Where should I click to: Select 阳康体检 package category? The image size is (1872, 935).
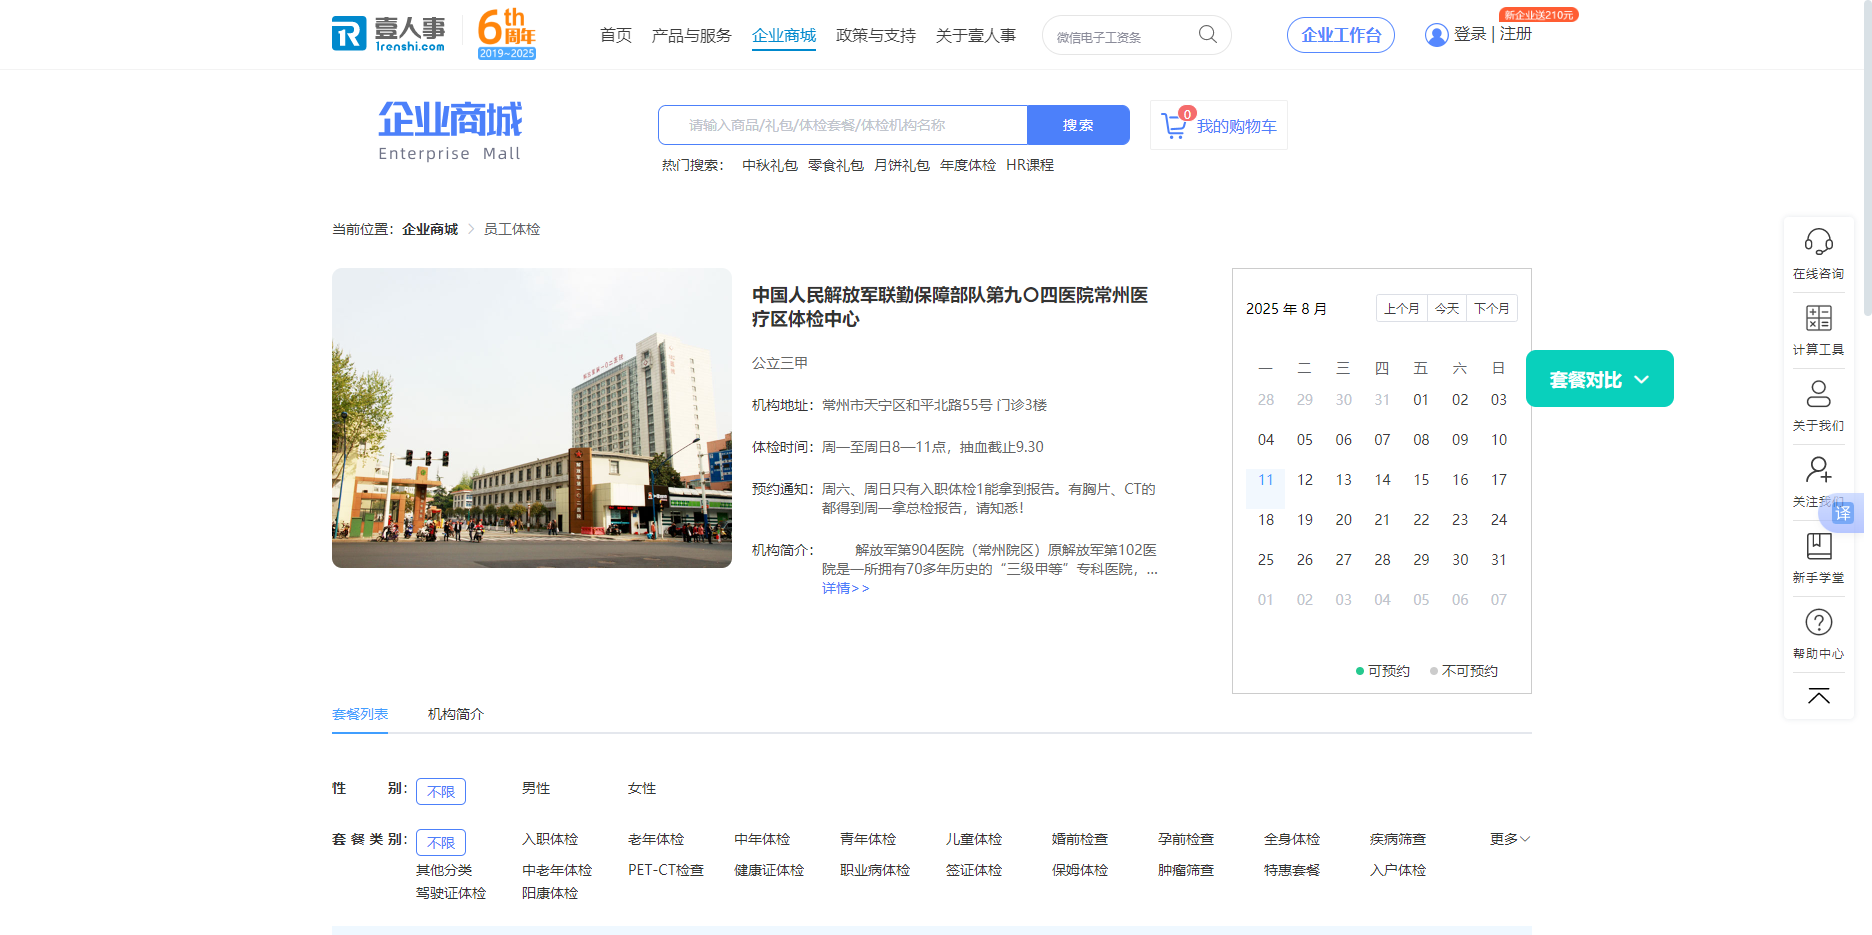tap(550, 893)
